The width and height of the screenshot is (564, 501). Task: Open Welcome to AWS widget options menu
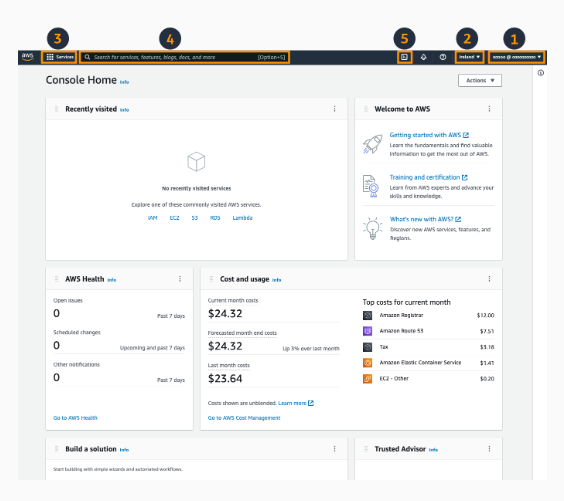coord(489,109)
